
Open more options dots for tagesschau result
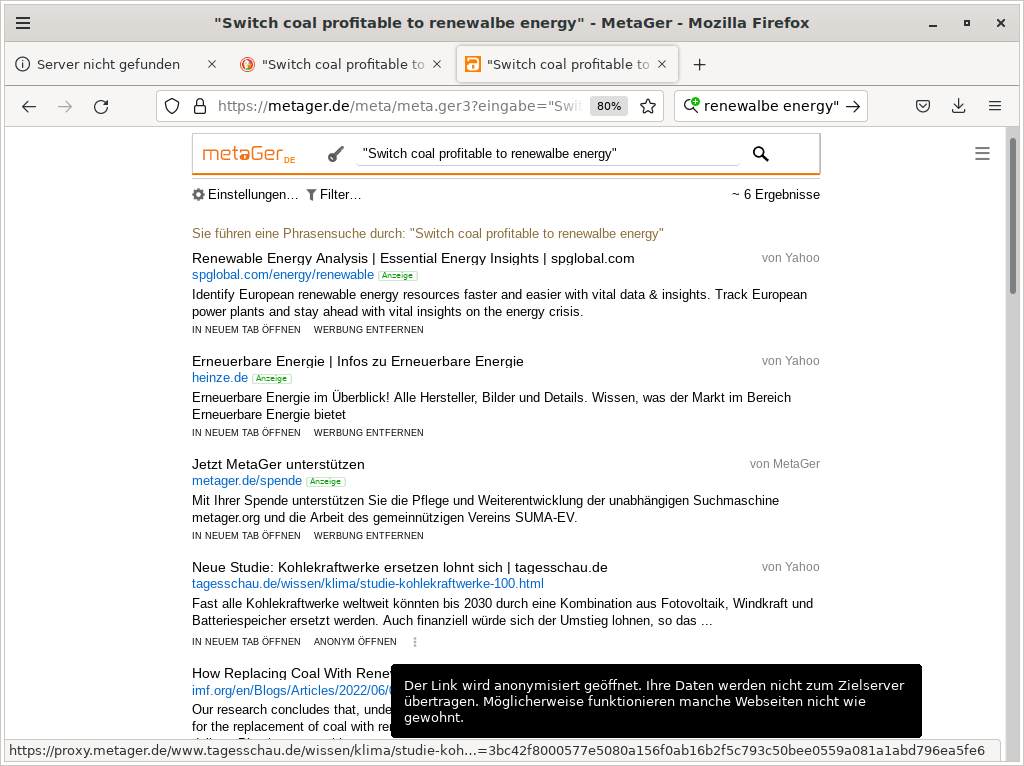point(415,642)
